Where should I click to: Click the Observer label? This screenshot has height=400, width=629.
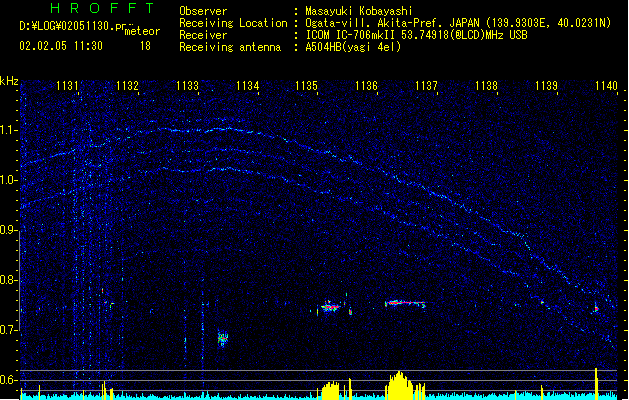[203, 11]
